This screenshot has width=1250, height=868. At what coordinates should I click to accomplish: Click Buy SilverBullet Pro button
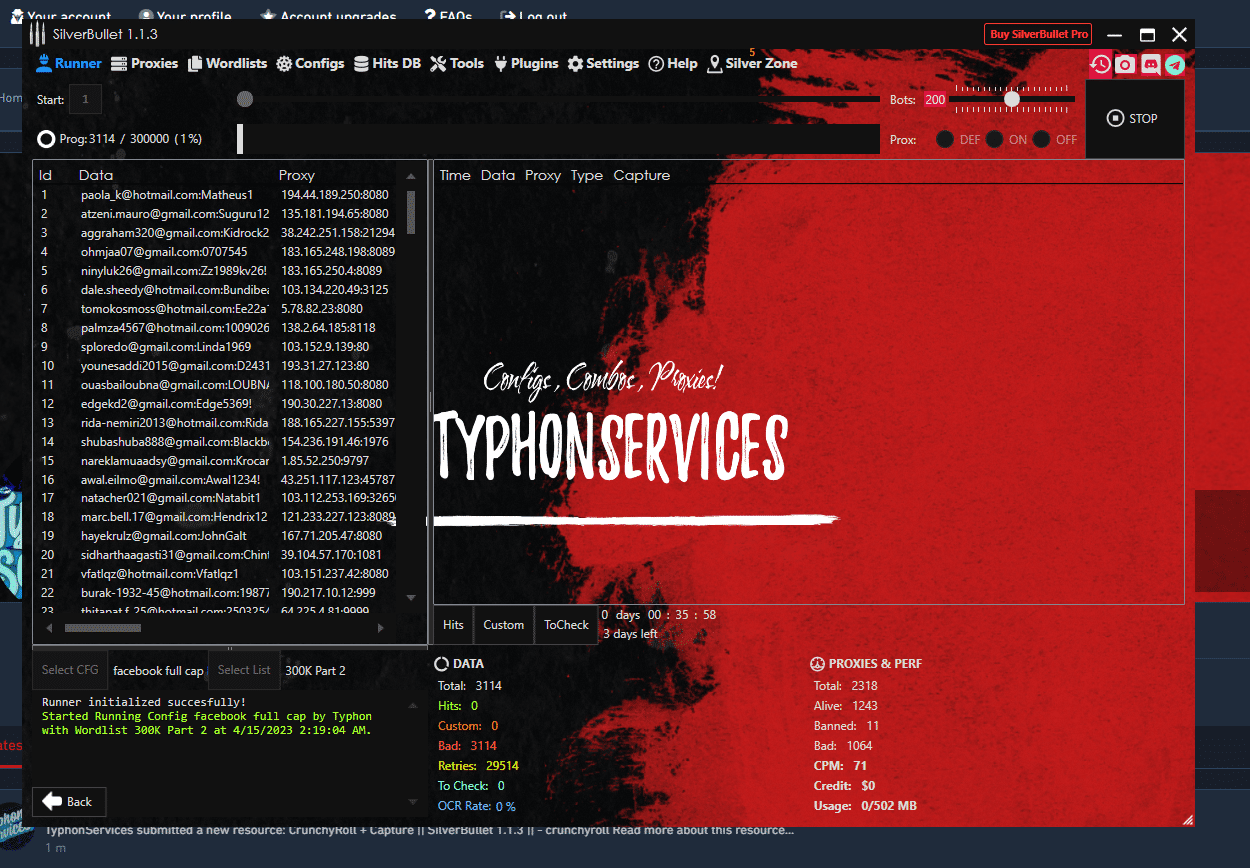pos(1038,34)
